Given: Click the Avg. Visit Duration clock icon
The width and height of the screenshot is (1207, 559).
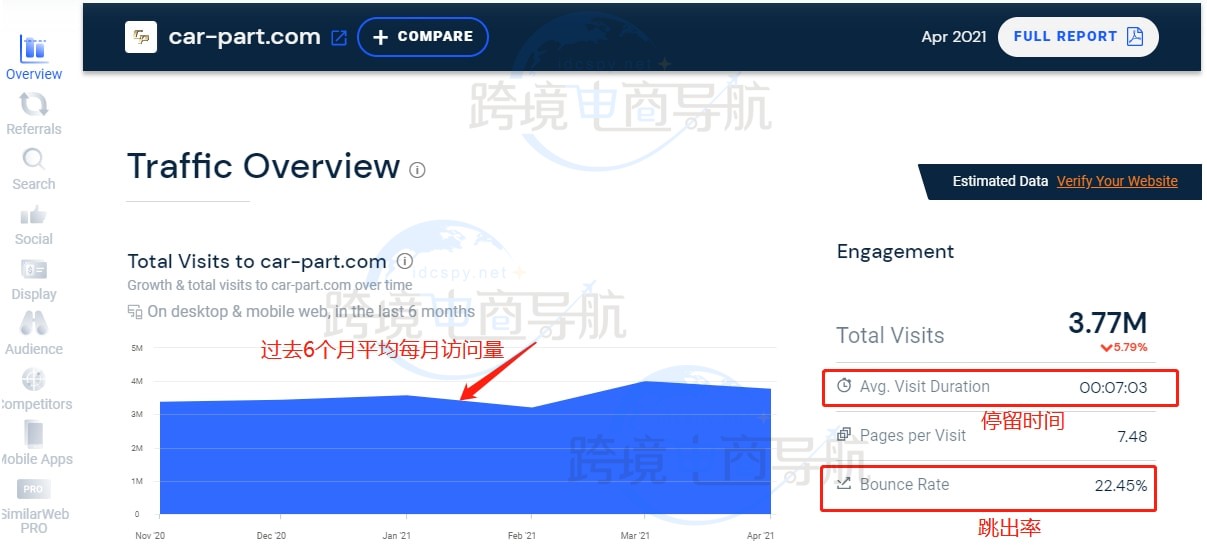Looking at the screenshot, I should tap(844, 386).
